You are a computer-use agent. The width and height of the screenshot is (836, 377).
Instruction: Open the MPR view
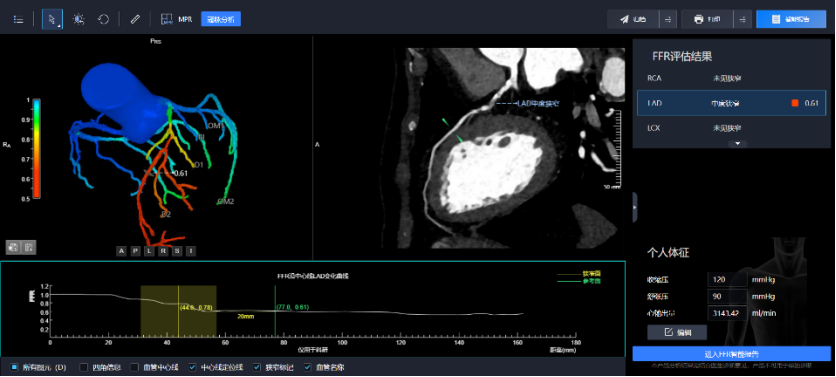point(176,20)
